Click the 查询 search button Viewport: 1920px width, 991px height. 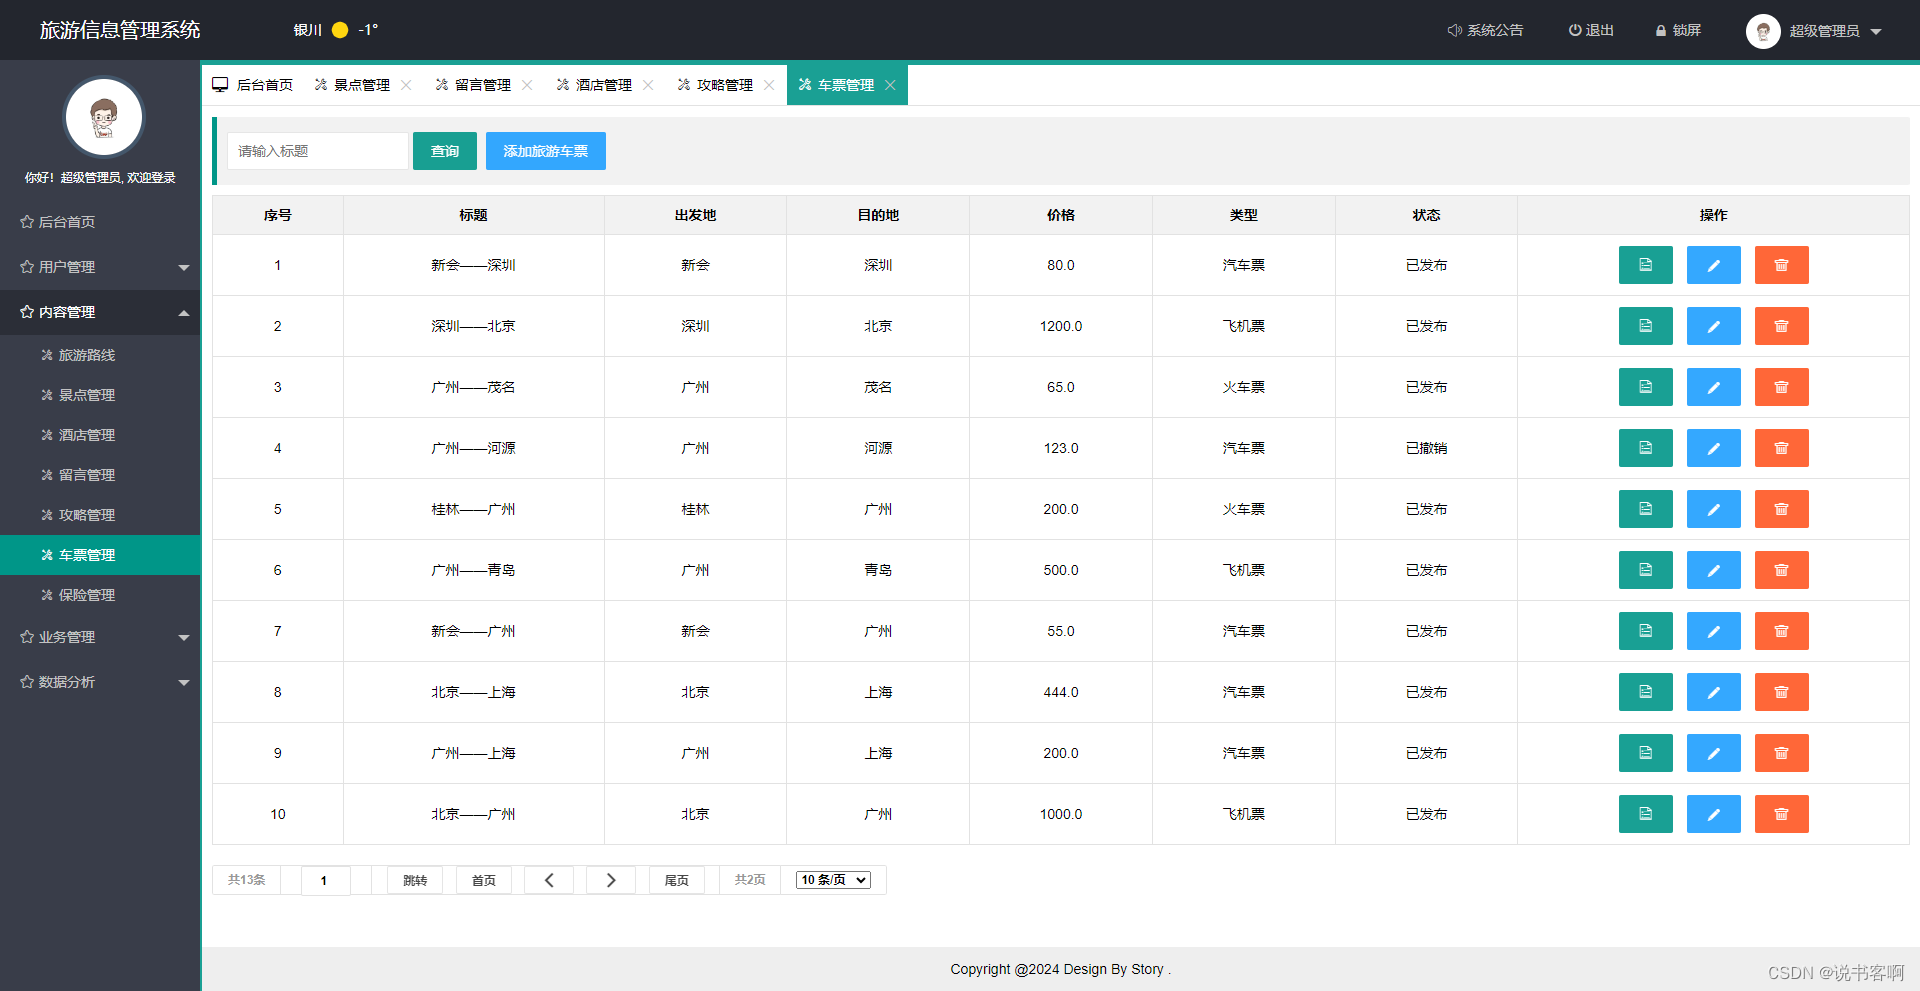[x=445, y=151]
